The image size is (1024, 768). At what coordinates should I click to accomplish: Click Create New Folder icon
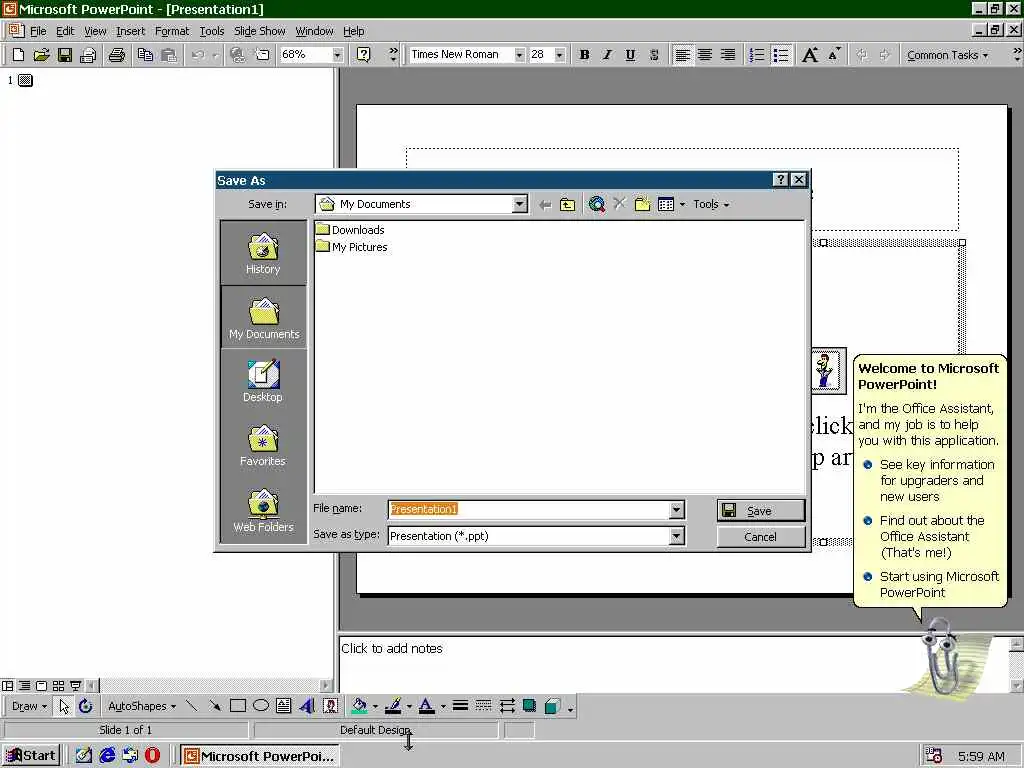(x=643, y=204)
